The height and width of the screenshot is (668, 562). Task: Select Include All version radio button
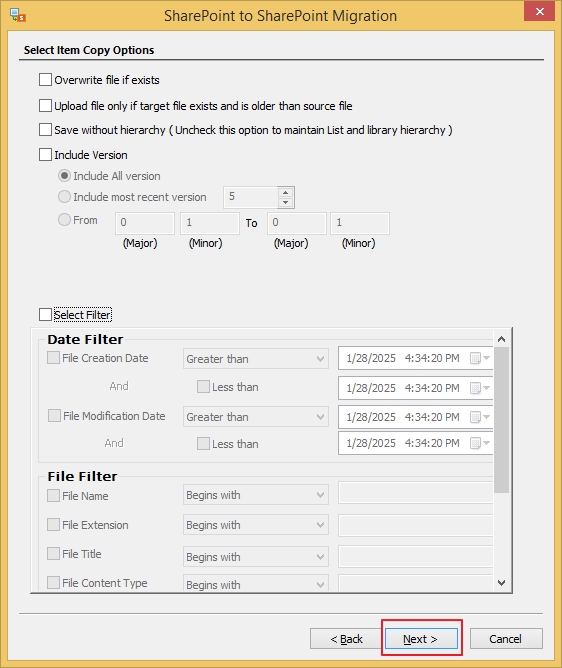pos(64,176)
